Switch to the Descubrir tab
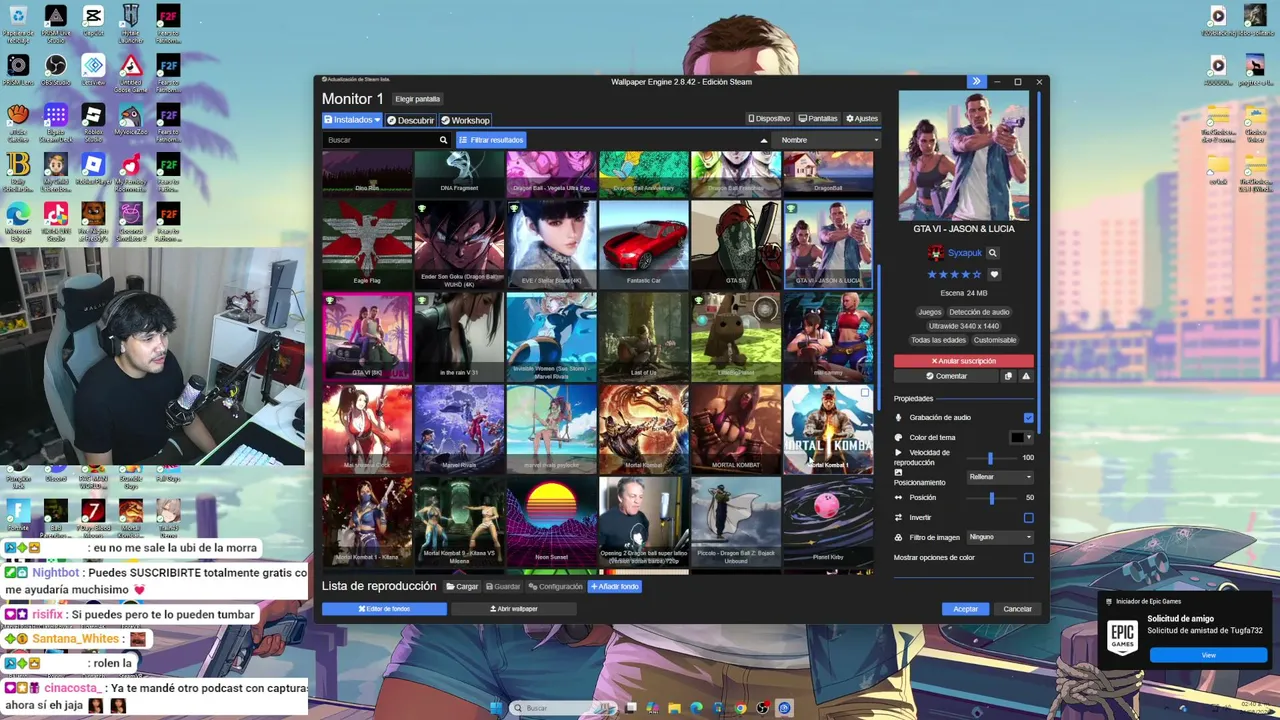Image resolution: width=1280 pixels, height=720 pixels. 411,120
